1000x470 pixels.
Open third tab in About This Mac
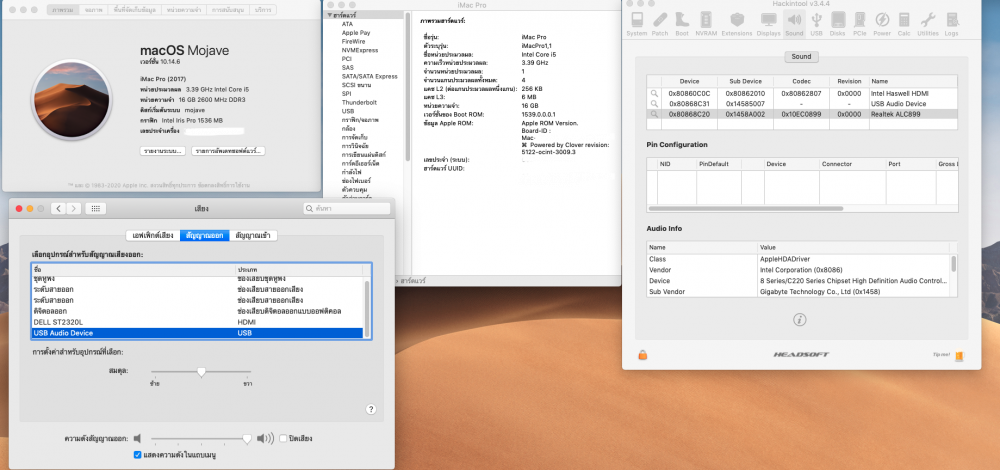pos(135,10)
